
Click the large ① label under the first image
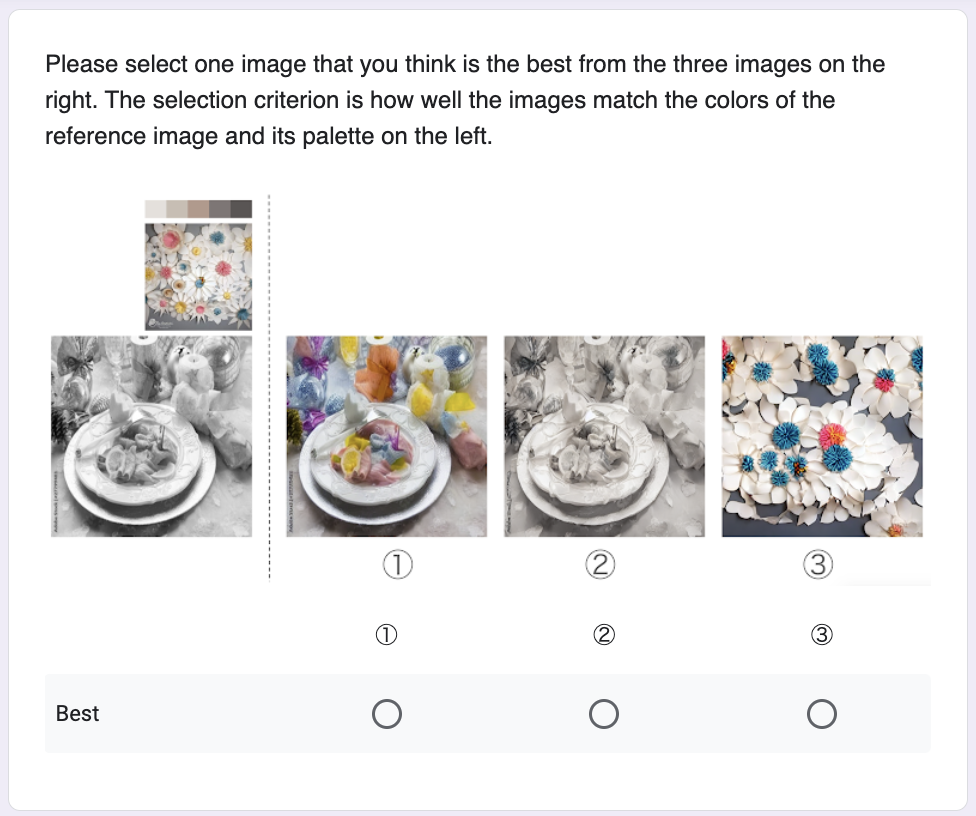398,566
